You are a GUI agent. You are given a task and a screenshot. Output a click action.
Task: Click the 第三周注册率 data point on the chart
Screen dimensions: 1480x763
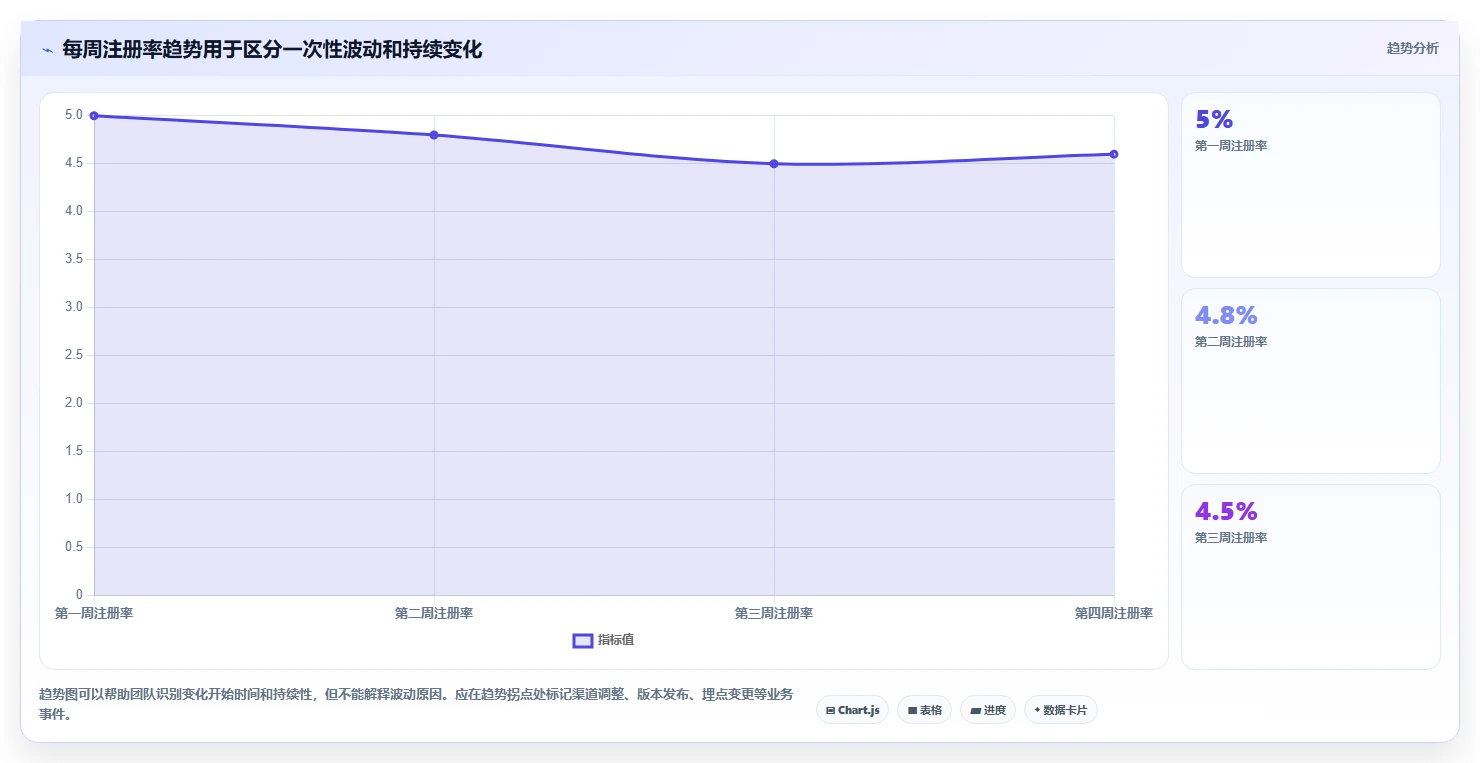tap(774, 164)
